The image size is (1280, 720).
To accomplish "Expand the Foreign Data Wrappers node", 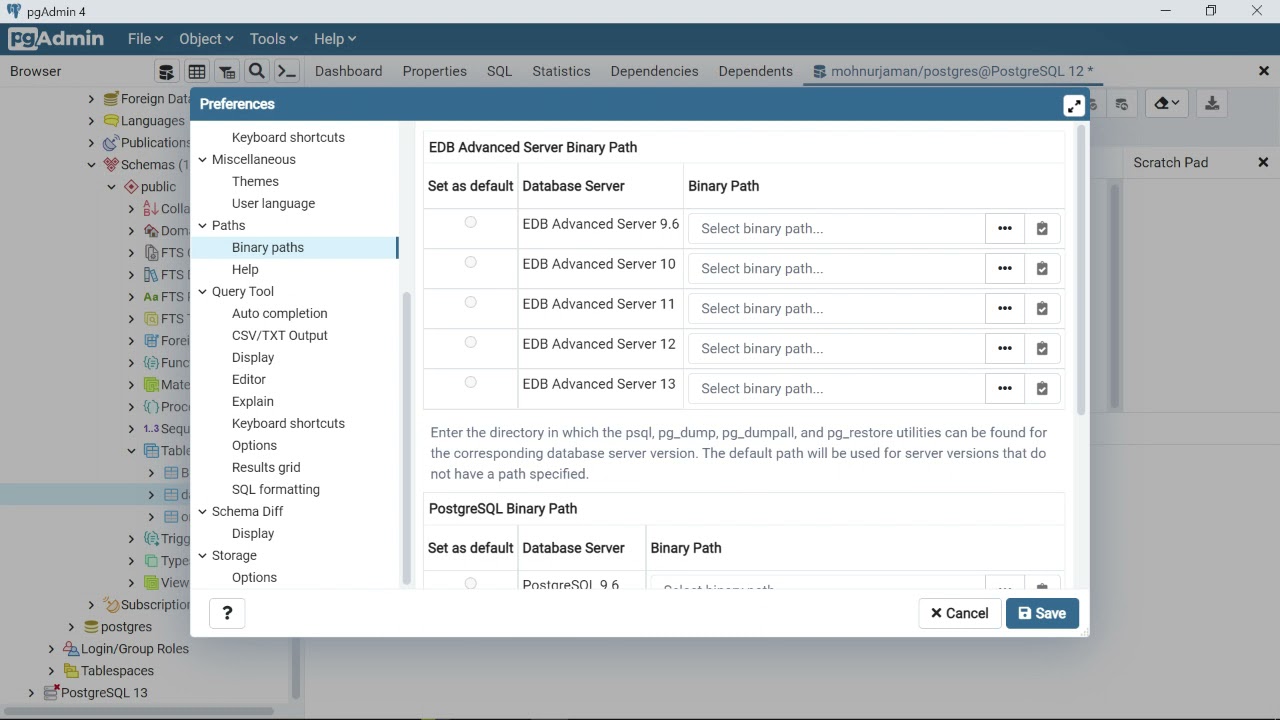I will pyautogui.click(x=91, y=99).
